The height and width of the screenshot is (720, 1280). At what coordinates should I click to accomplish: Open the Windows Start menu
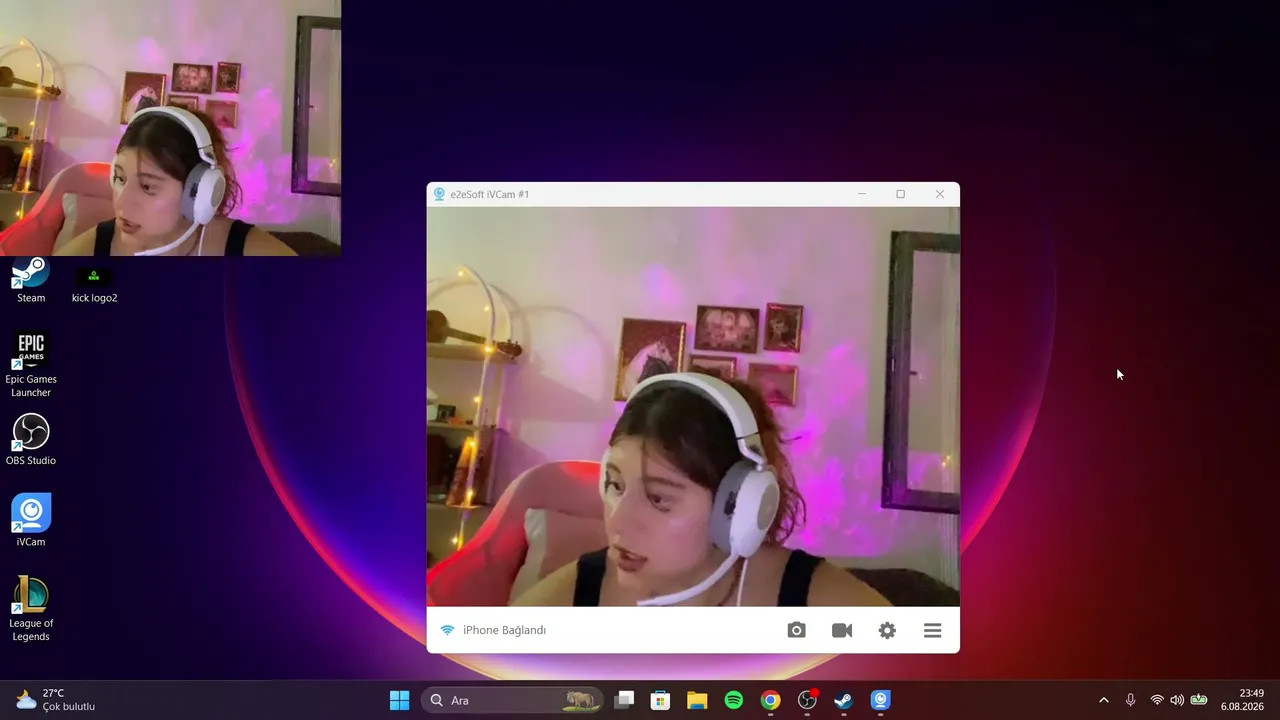point(399,700)
